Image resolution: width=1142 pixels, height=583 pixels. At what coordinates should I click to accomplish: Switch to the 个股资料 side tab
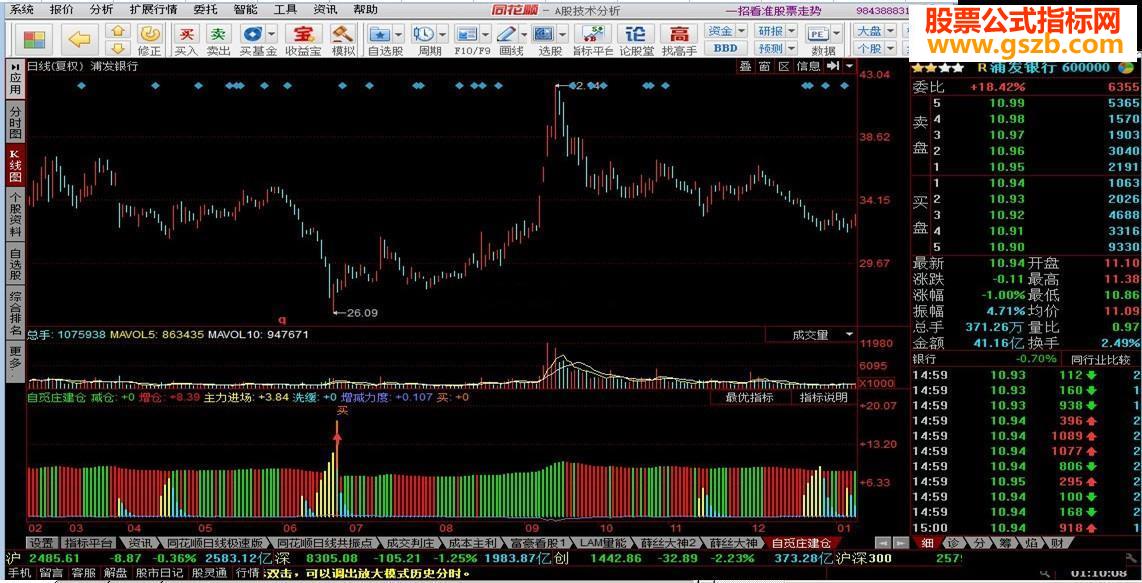[15, 215]
